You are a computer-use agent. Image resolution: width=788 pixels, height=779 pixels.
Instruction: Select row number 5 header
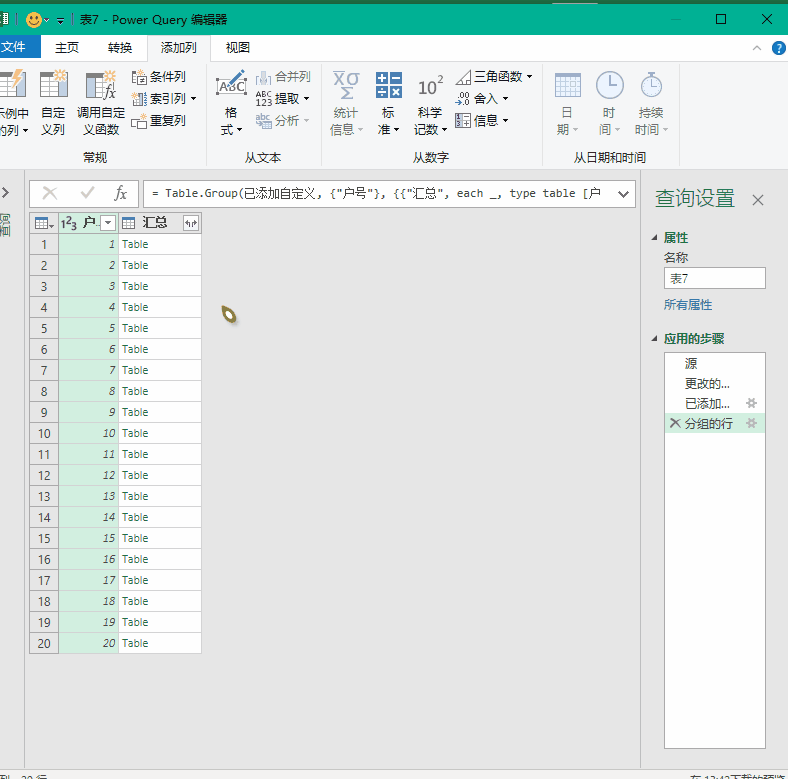coord(44,328)
